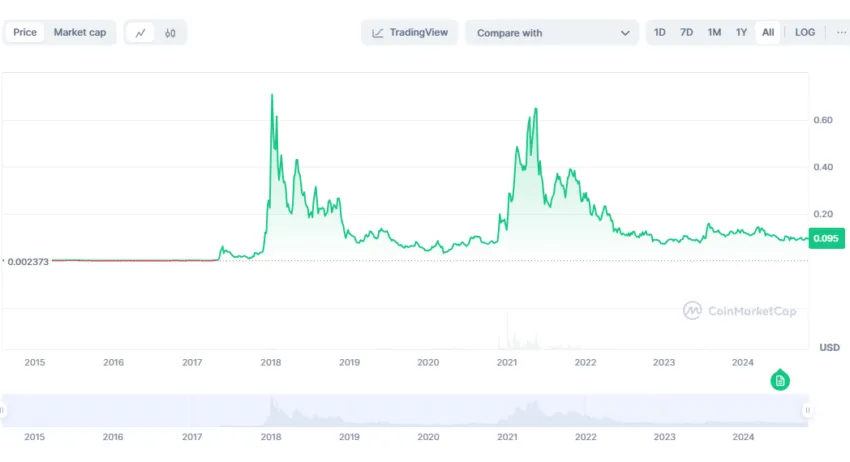Click the 0.60 price axis label

click(823, 120)
